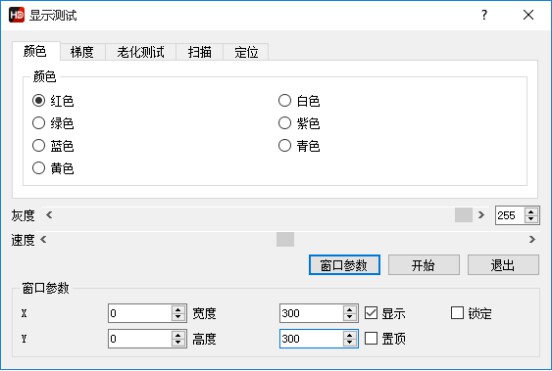The image size is (552, 371).
Task: Click the 退出 button
Action: point(503,265)
